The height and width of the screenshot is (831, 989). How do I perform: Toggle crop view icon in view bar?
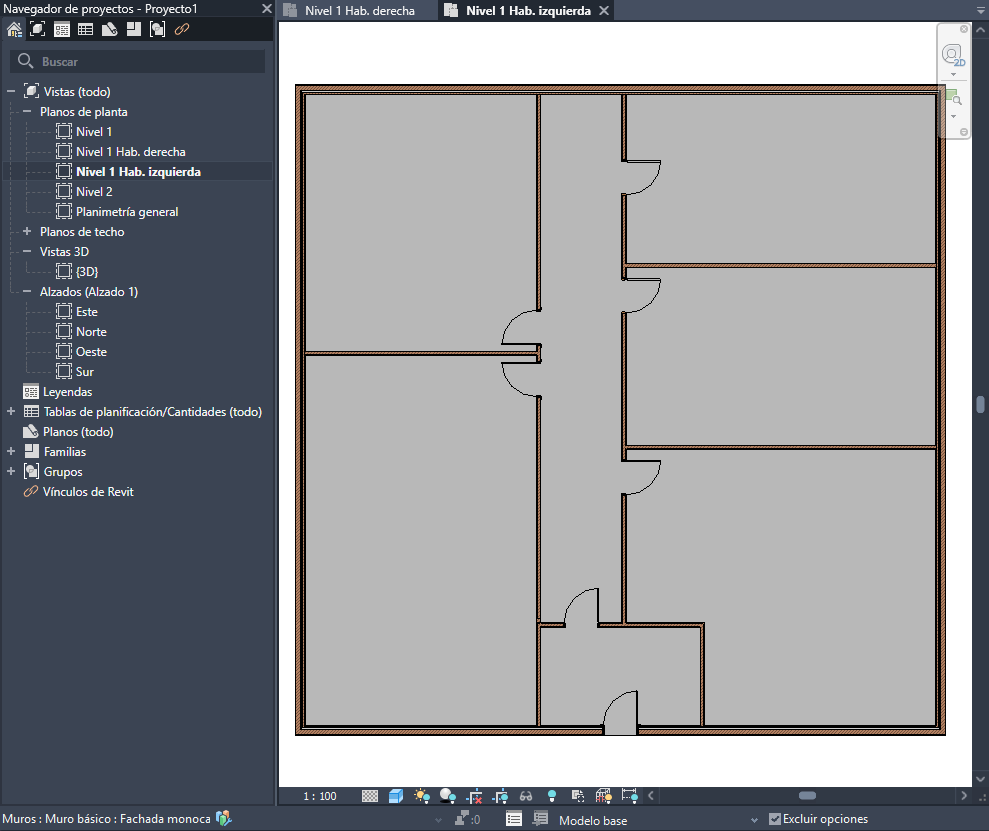pos(474,796)
